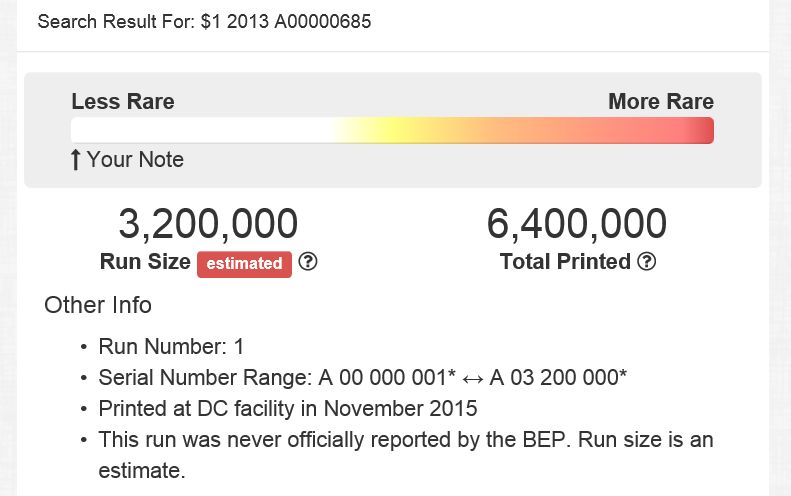Image resolution: width=791 pixels, height=496 pixels.
Task: Click the 3,200,000 run size figure
Action: pyautogui.click(x=208, y=224)
